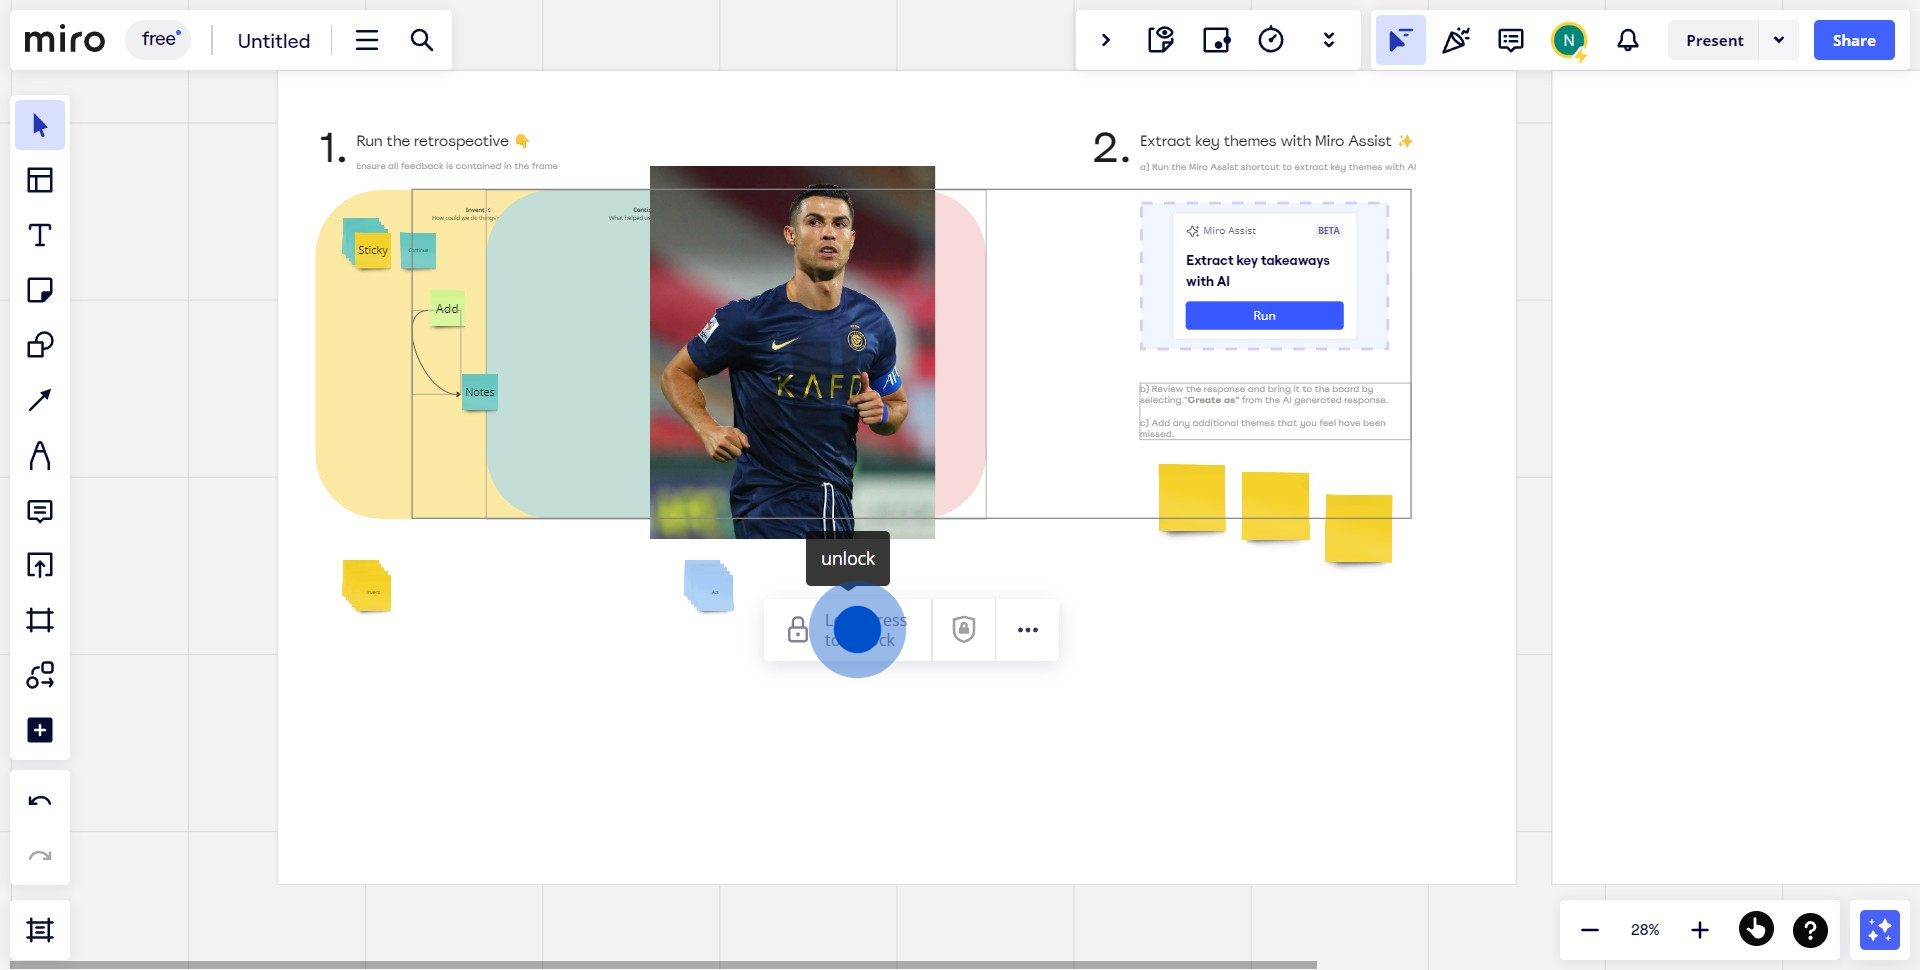Viewport: 1920px width, 970px height.
Task: Expand more top toolbar tools
Action: point(1329,40)
